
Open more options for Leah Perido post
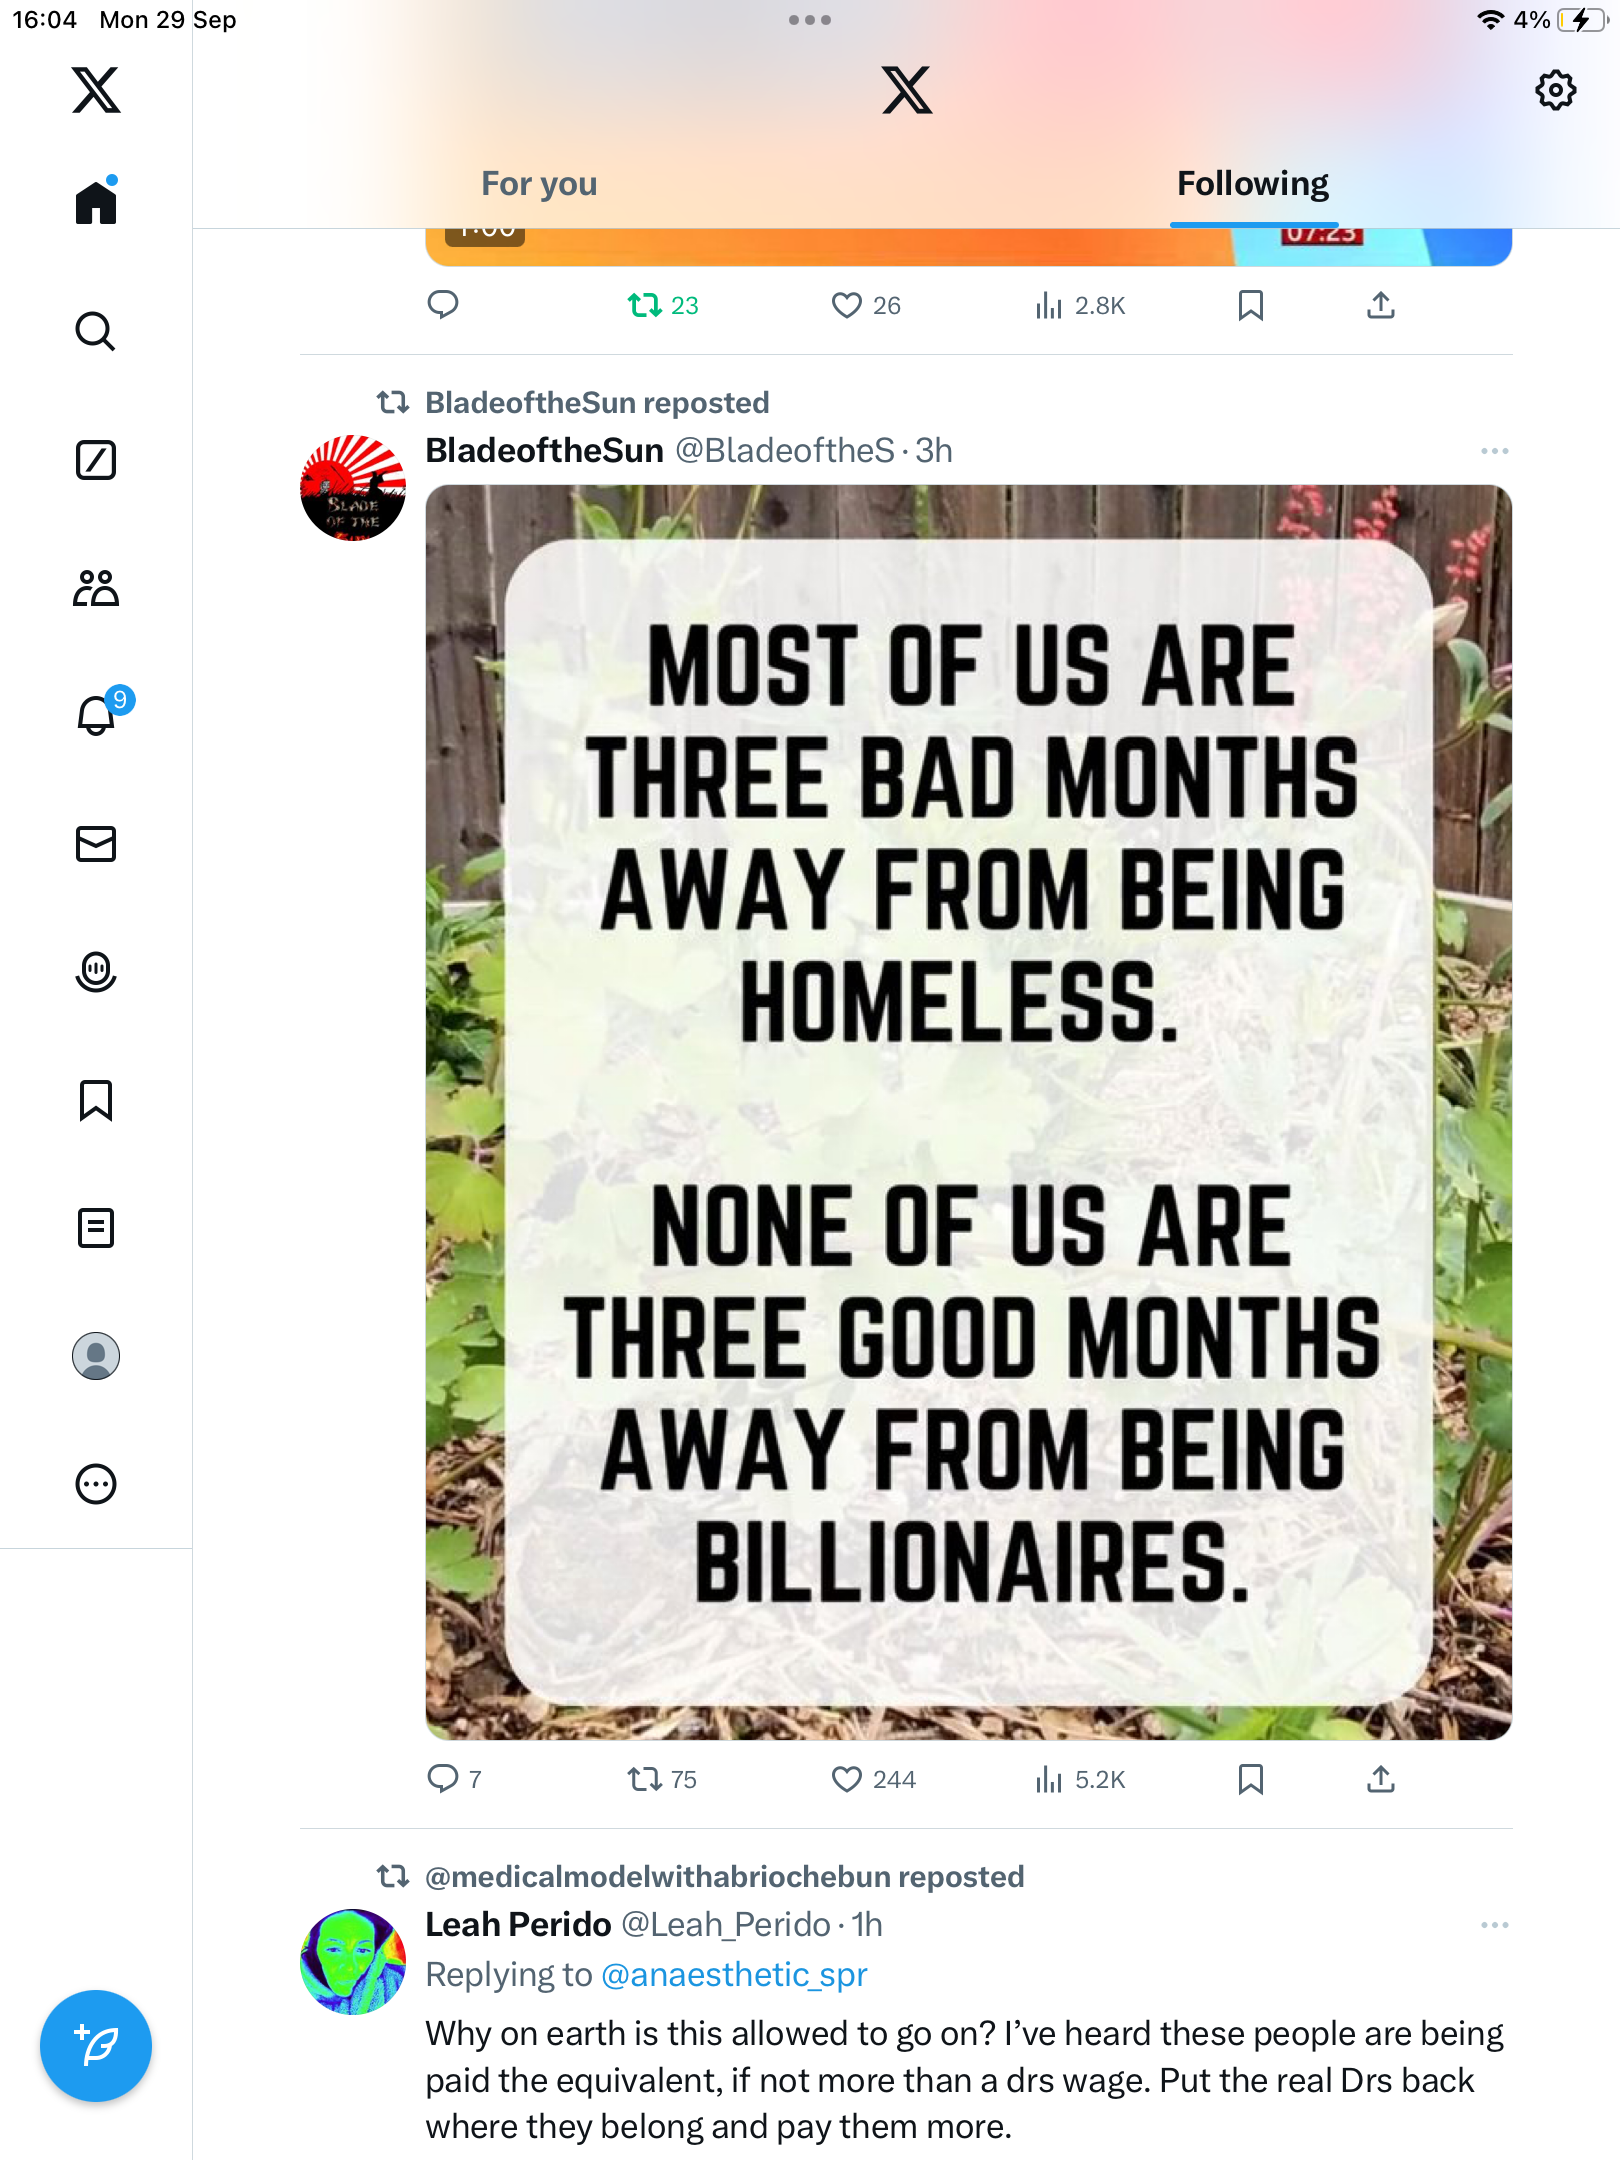tap(1494, 1925)
